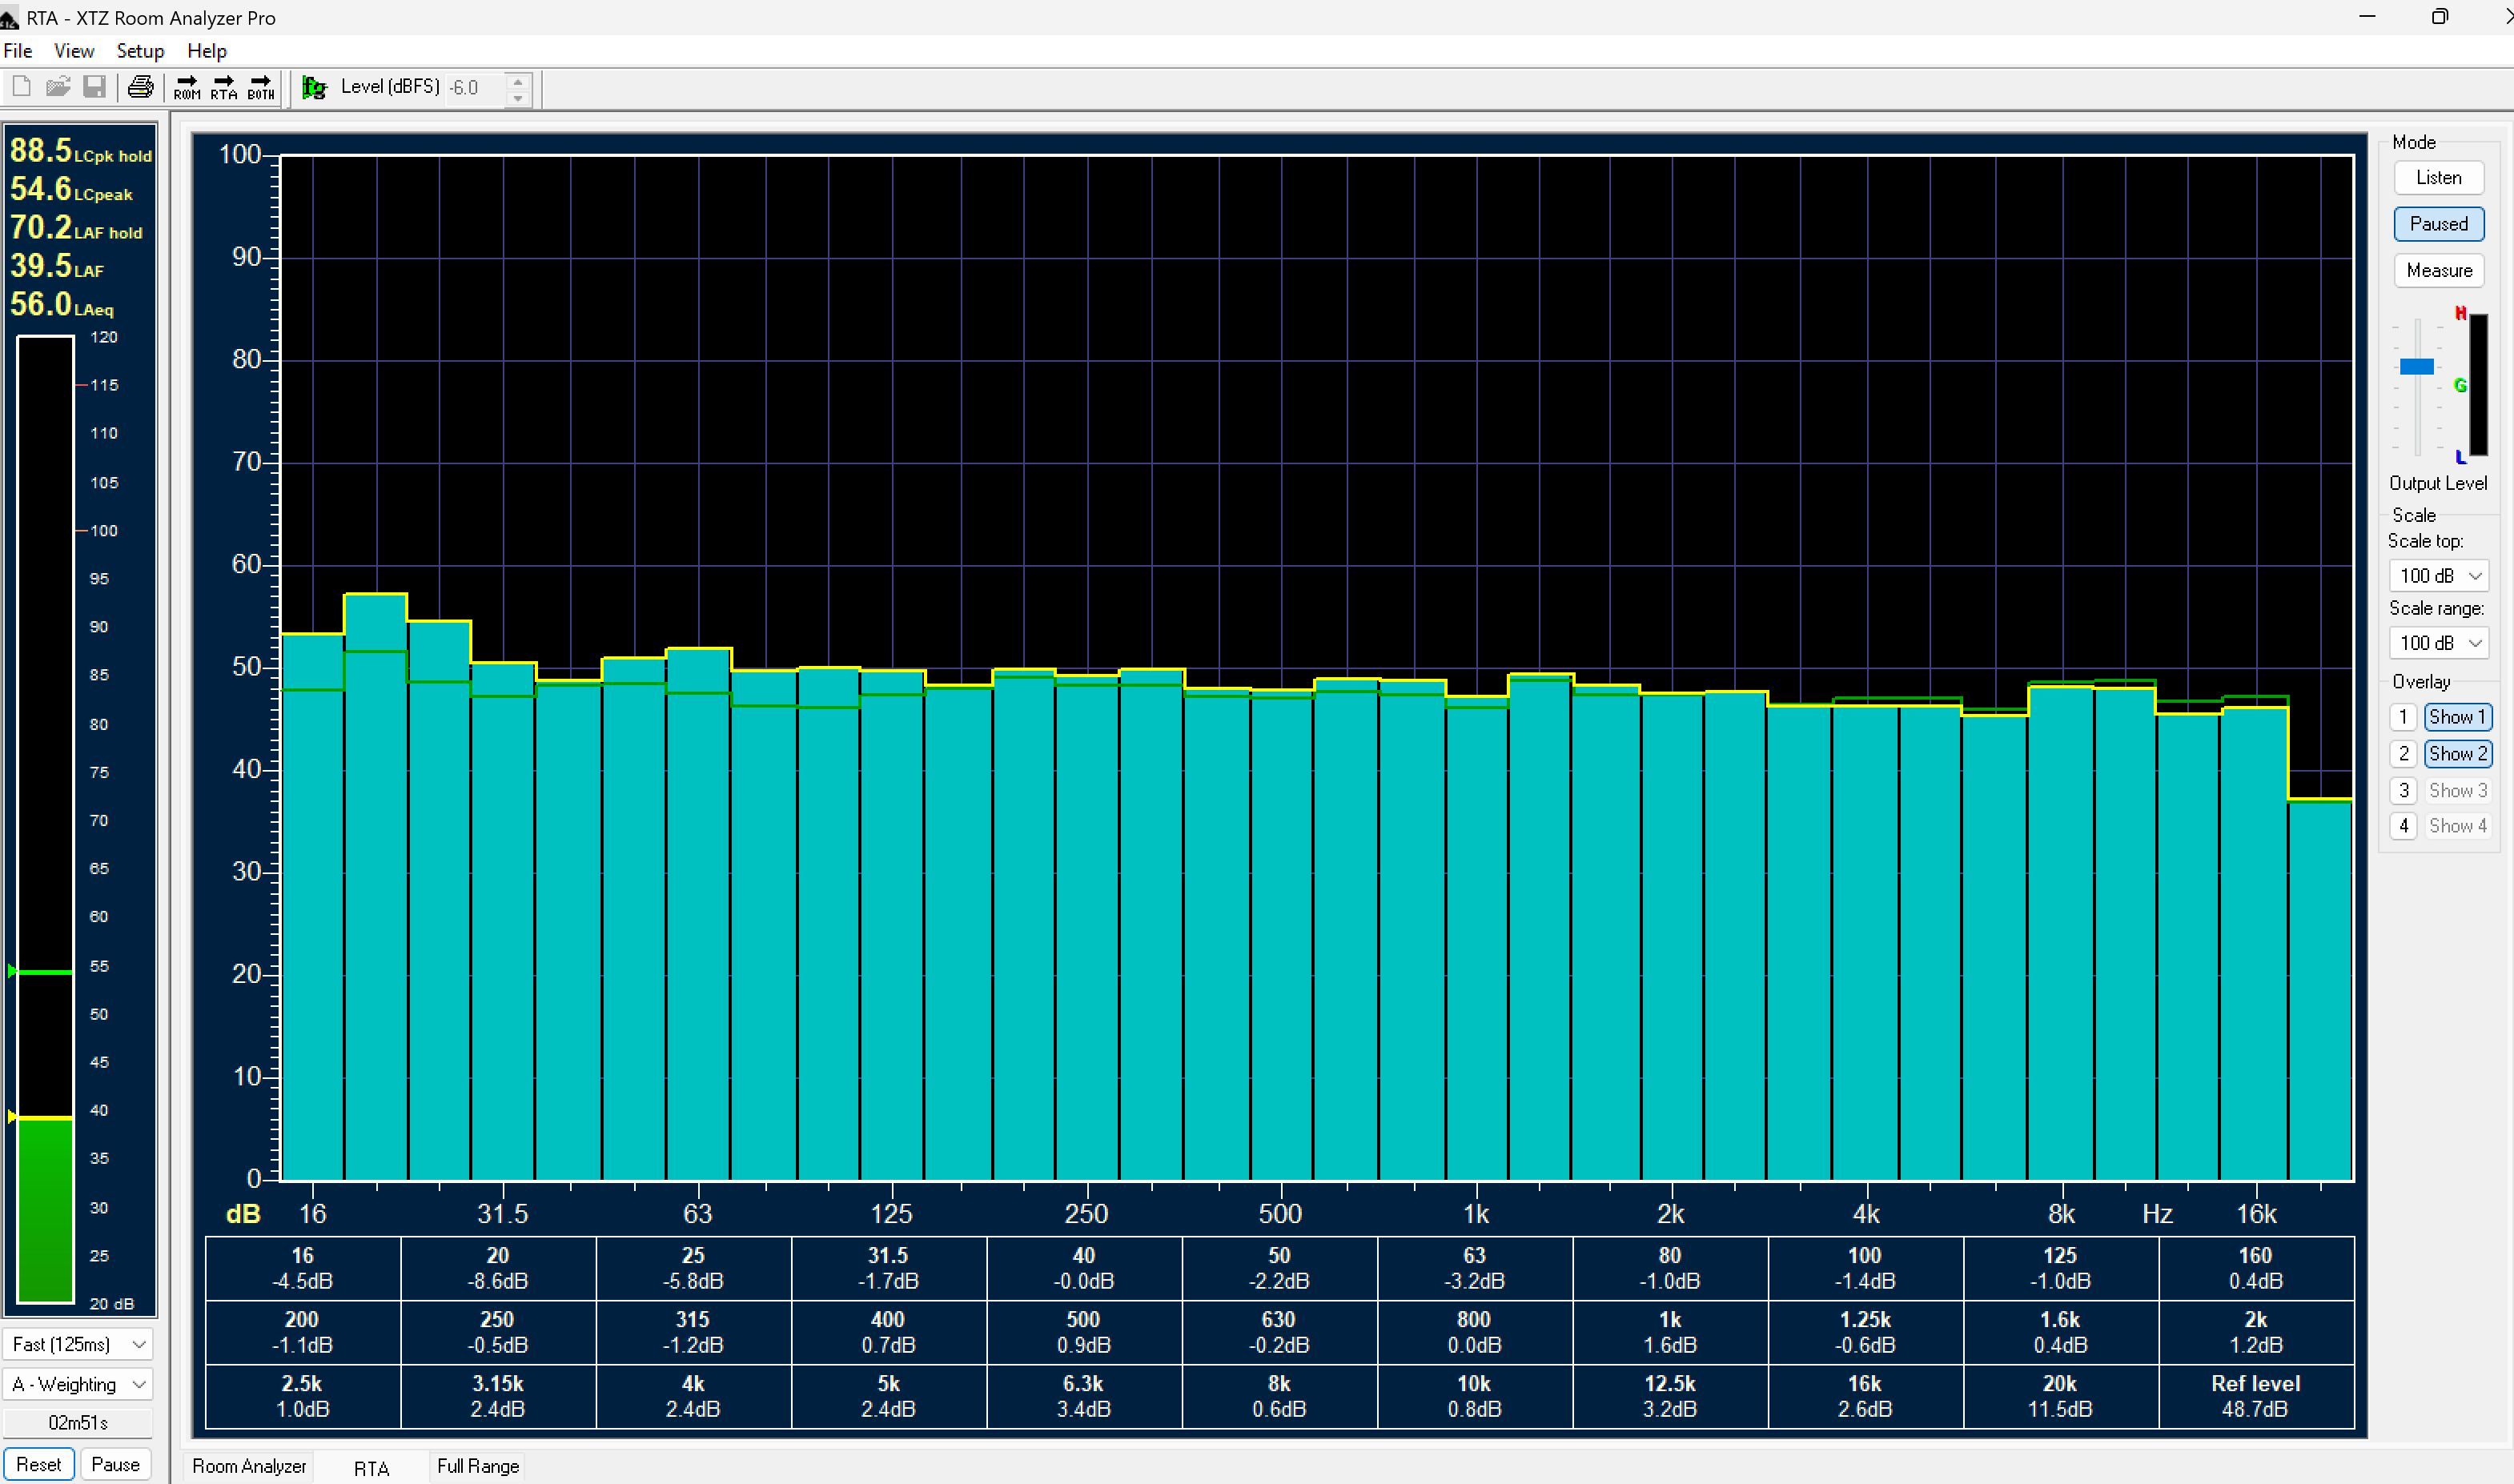The width and height of the screenshot is (2514, 1484).
Task: Toggle the Show 2 overlay button
Action: (2456, 754)
